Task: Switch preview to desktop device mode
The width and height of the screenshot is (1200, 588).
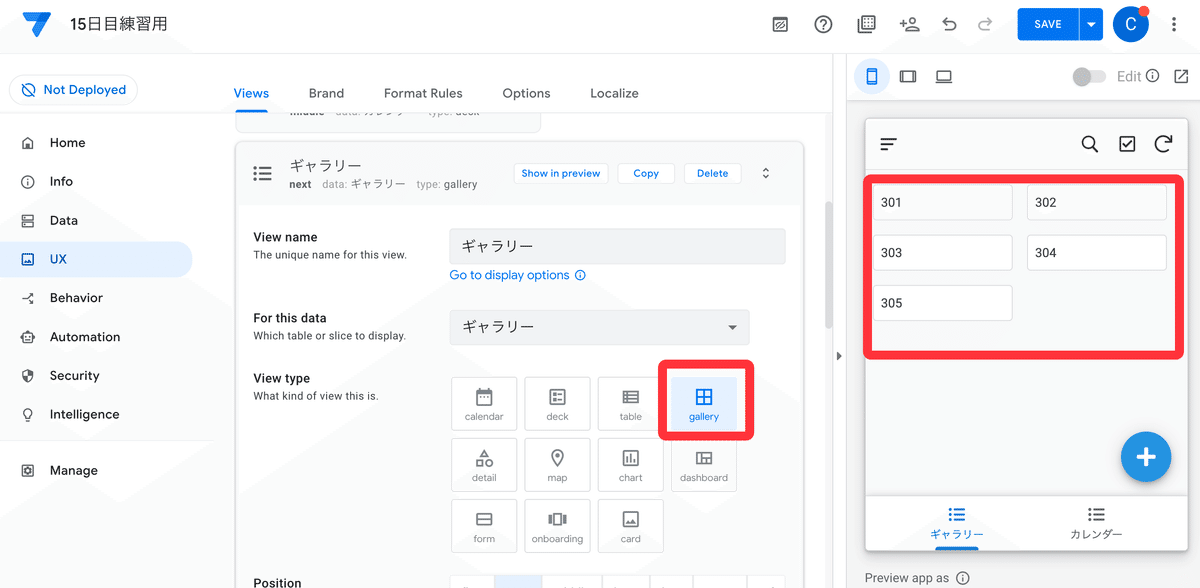Action: [943, 75]
